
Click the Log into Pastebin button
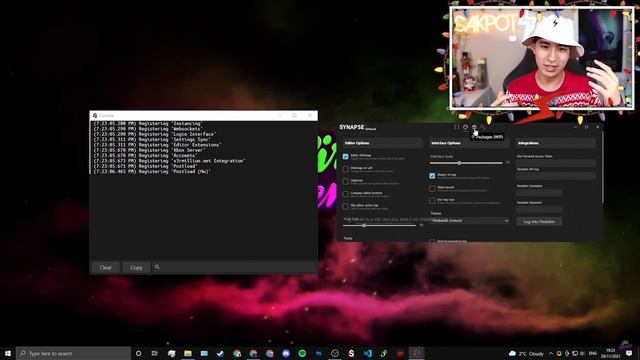pyautogui.click(x=539, y=221)
